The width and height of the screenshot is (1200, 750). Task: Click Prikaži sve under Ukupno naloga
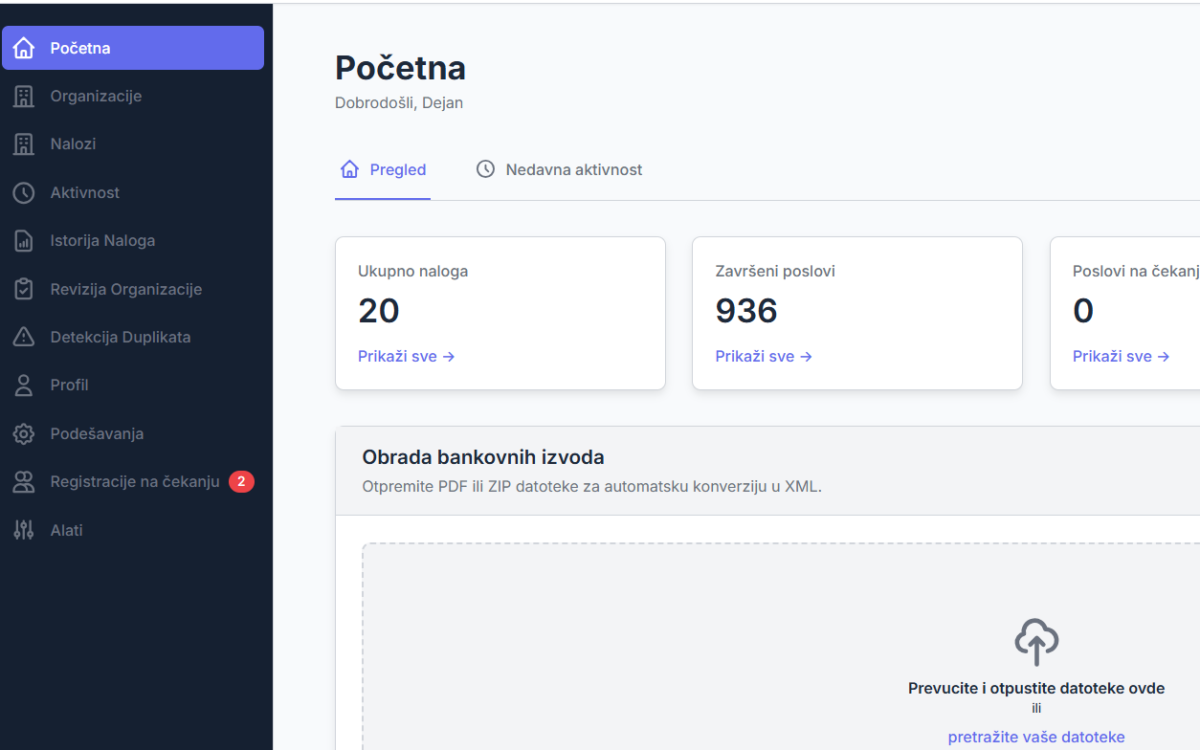[x=406, y=356]
